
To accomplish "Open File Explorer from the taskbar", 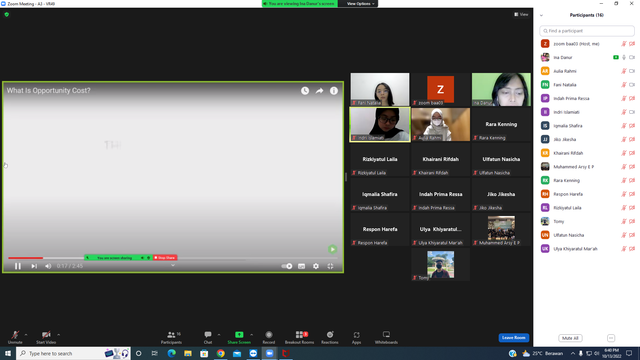I will pos(188,353).
